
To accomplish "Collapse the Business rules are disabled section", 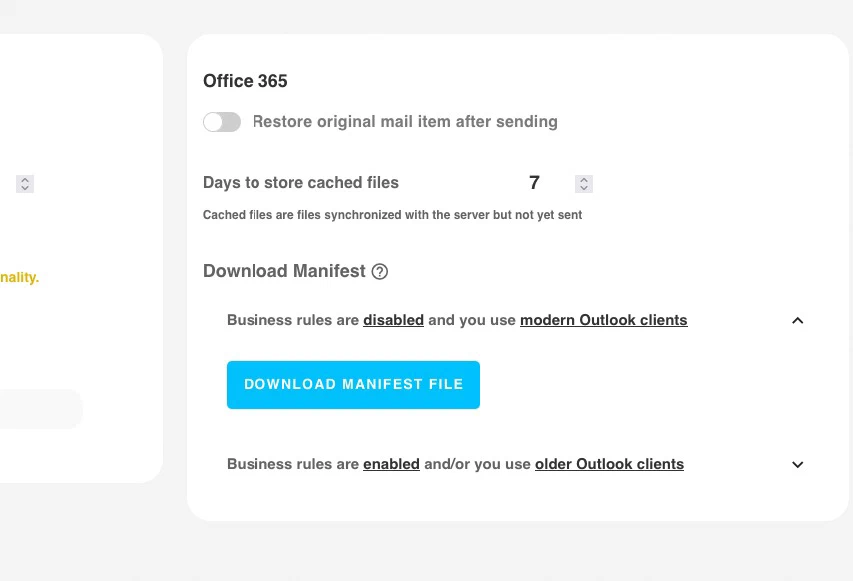I will click(798, 320).
